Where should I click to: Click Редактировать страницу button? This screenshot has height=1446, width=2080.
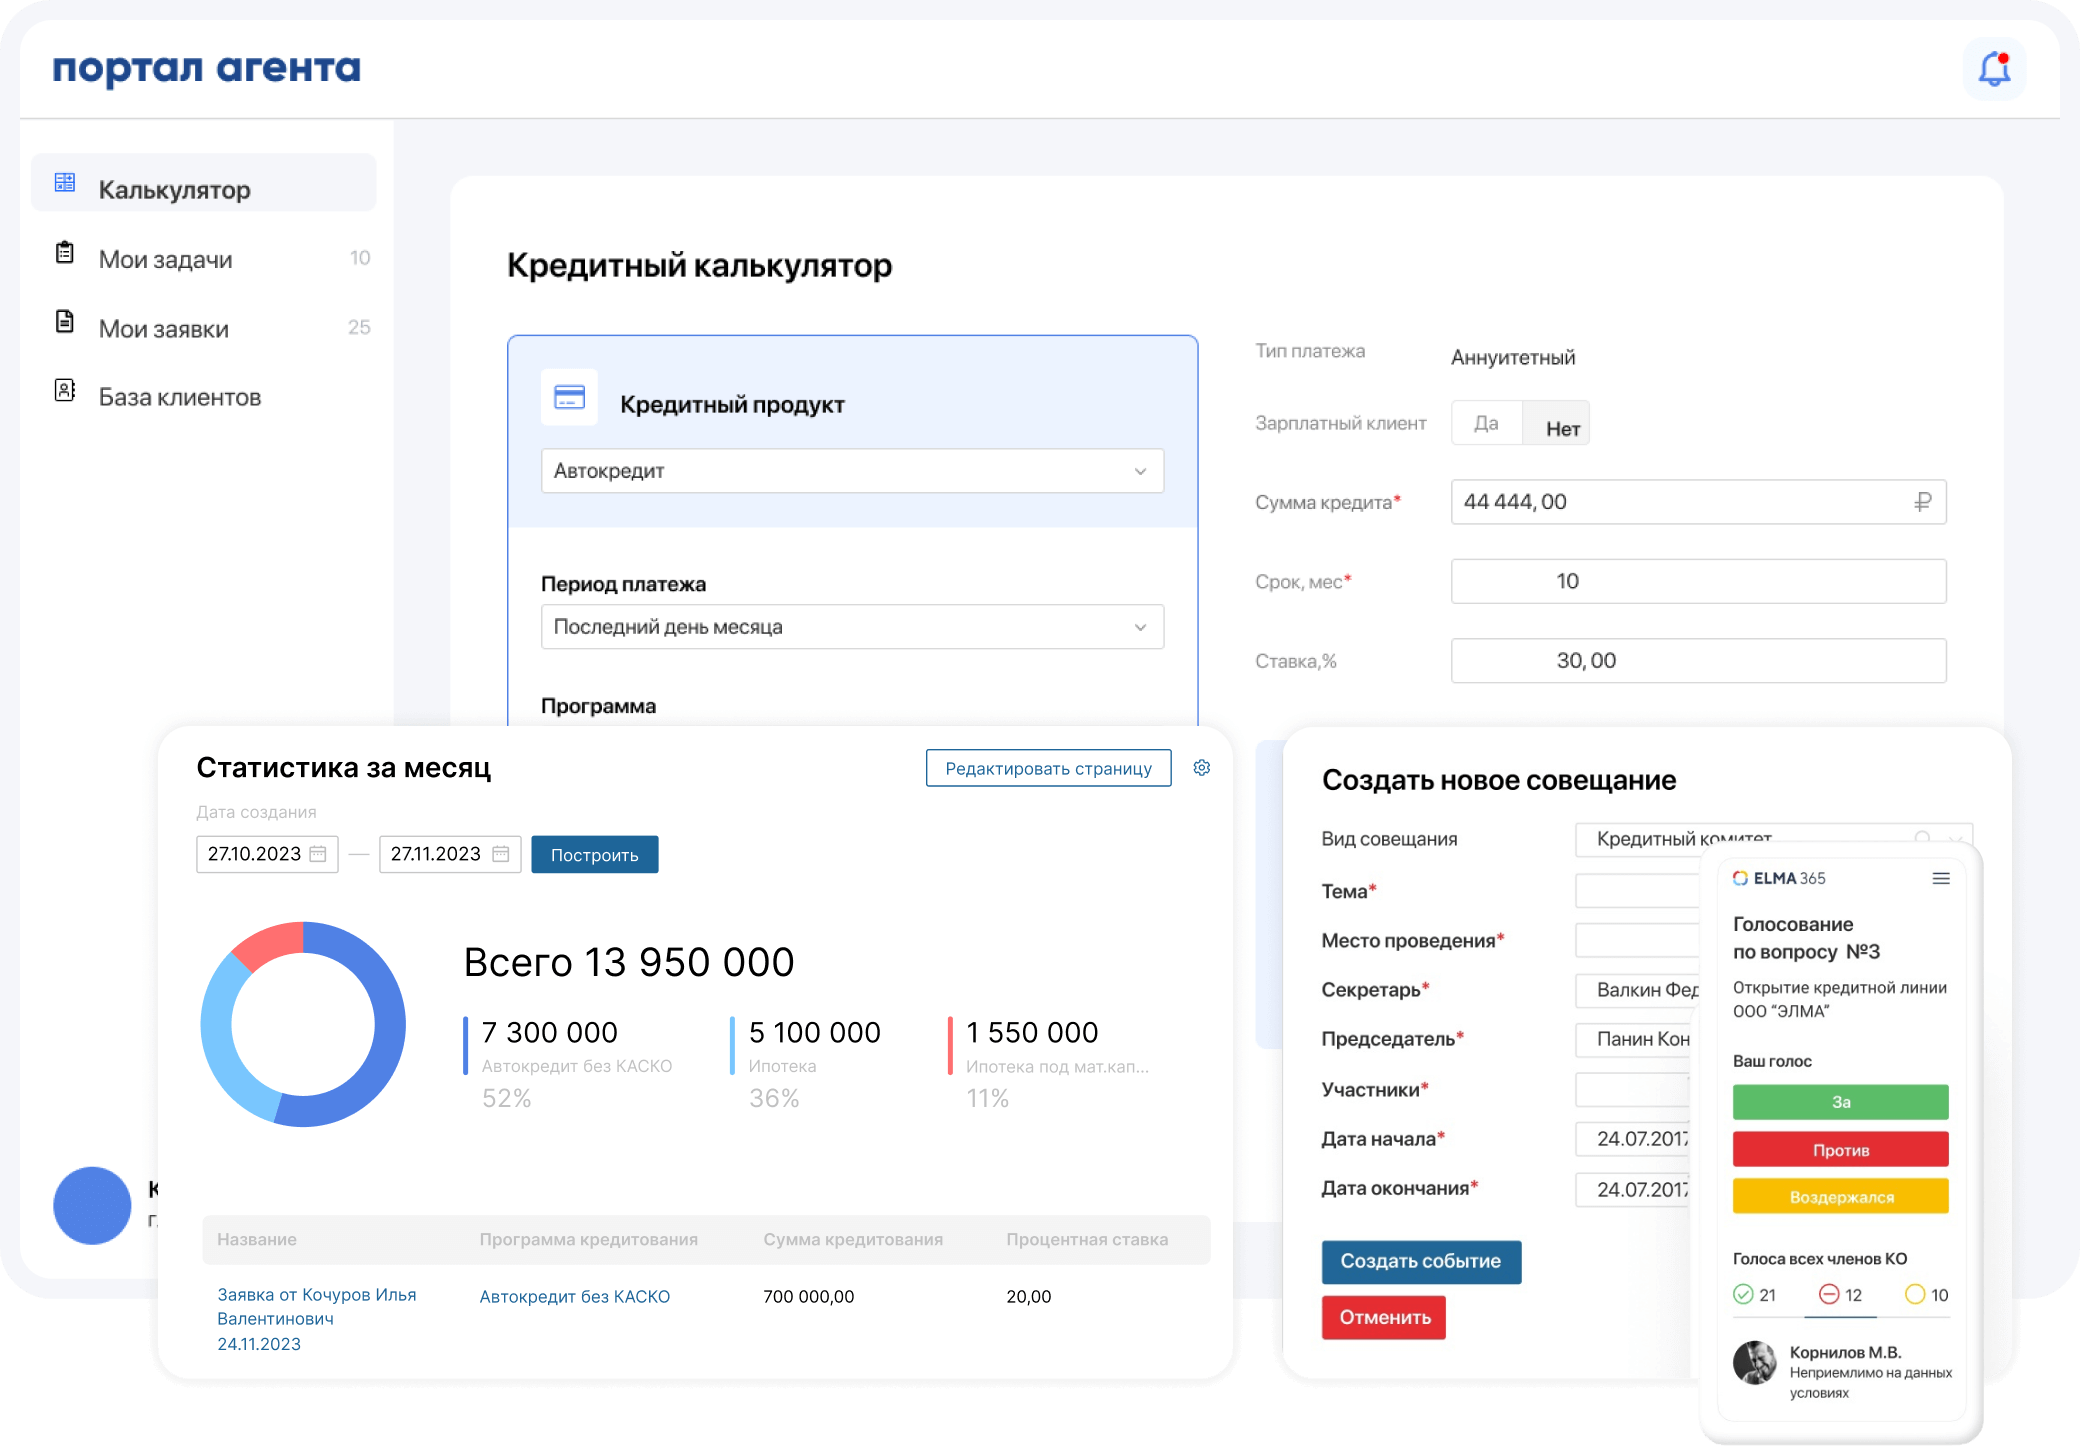pyautogui.click(x=1048, y=768)
